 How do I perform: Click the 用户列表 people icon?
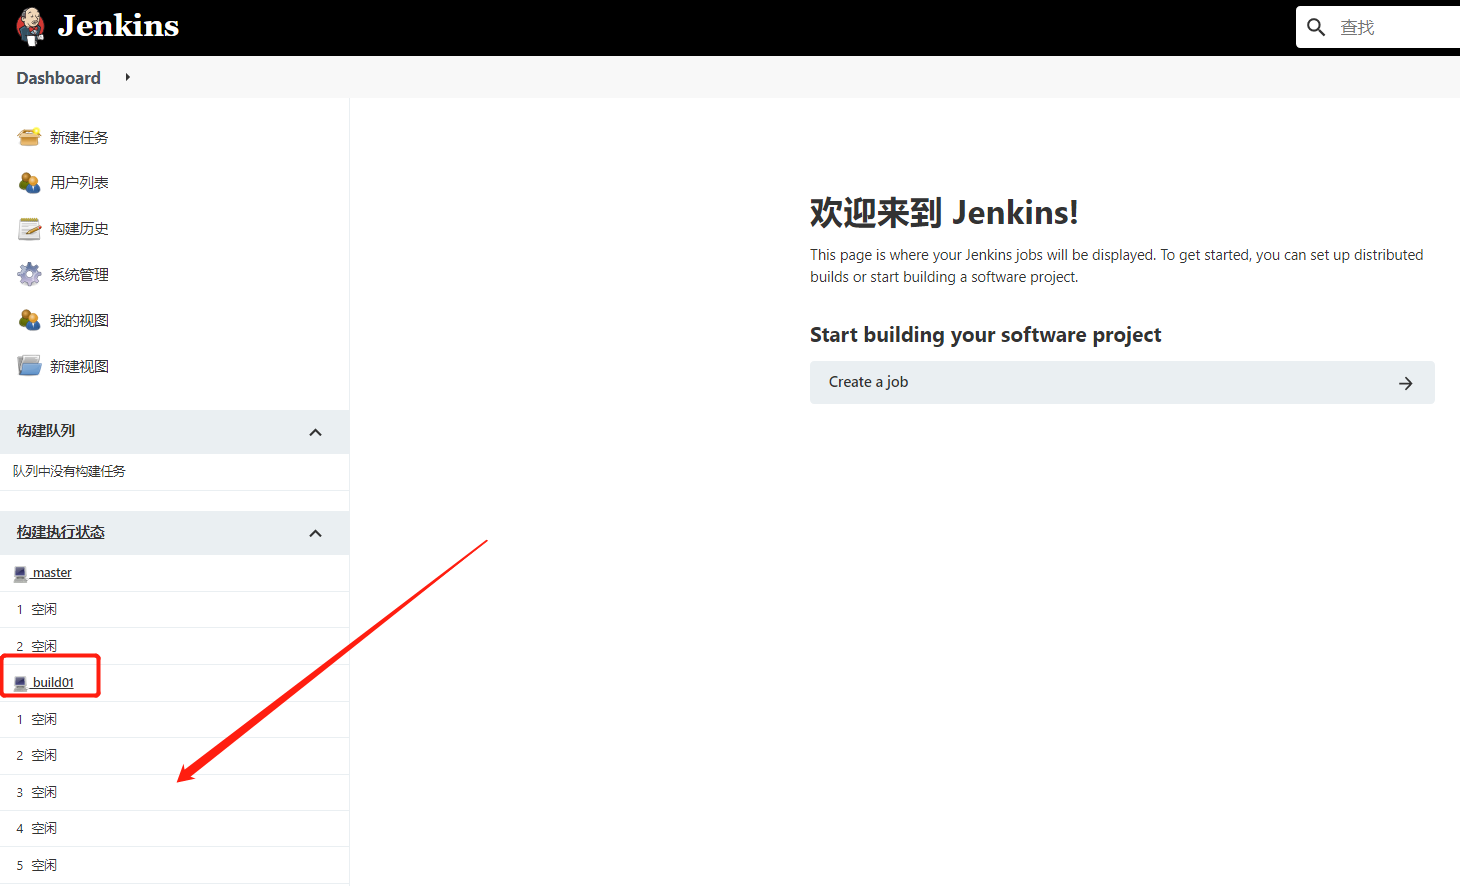point(29,183)
